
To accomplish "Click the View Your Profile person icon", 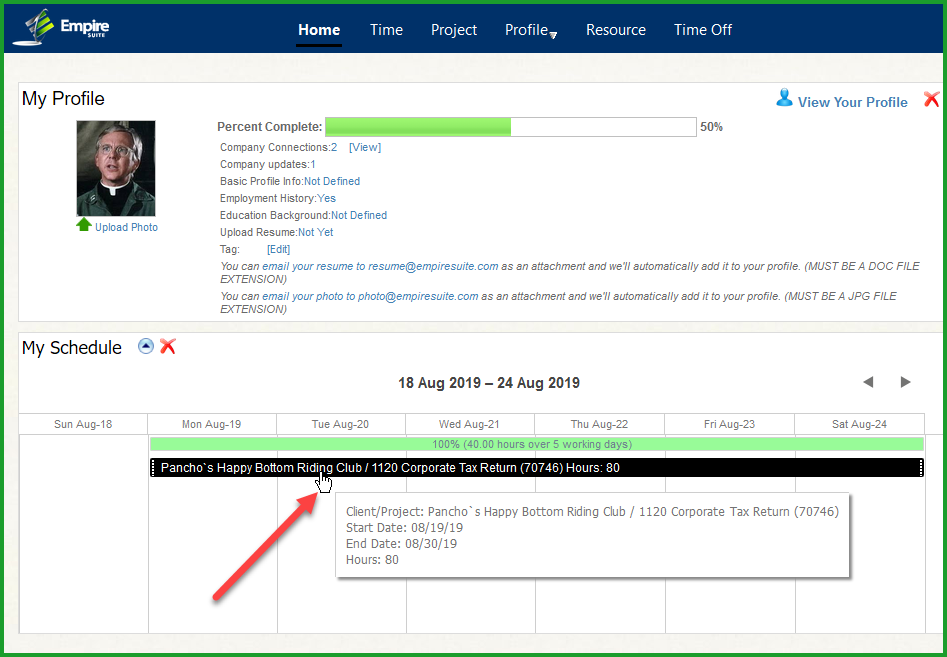I will click(785, 99).
